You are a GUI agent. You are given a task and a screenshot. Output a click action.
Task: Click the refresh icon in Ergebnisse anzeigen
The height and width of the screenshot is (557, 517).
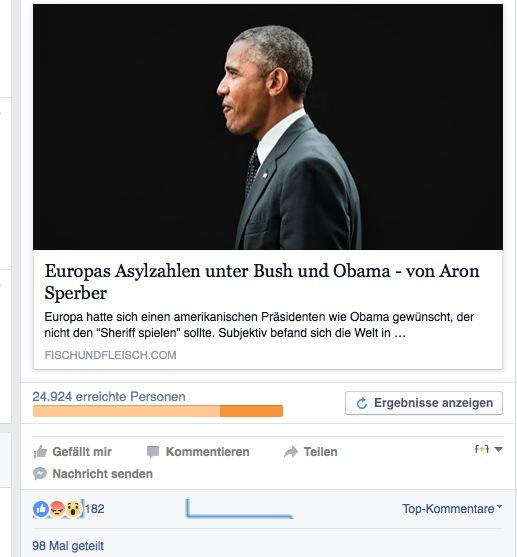tap(362, 403)
